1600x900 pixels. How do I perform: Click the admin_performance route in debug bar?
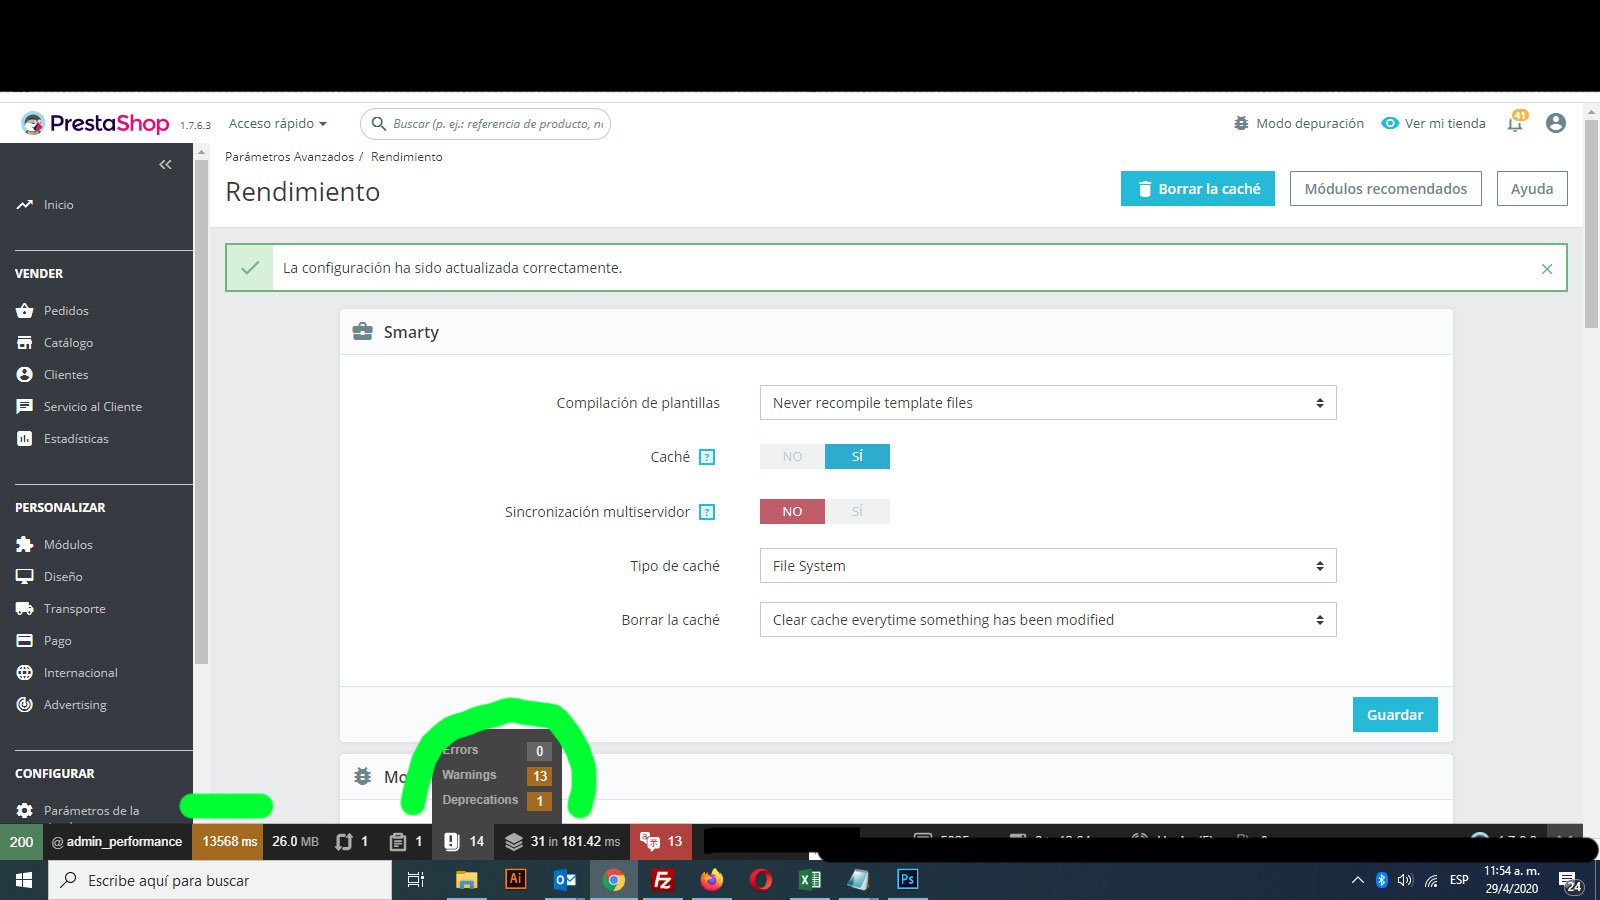click(117, 842)
